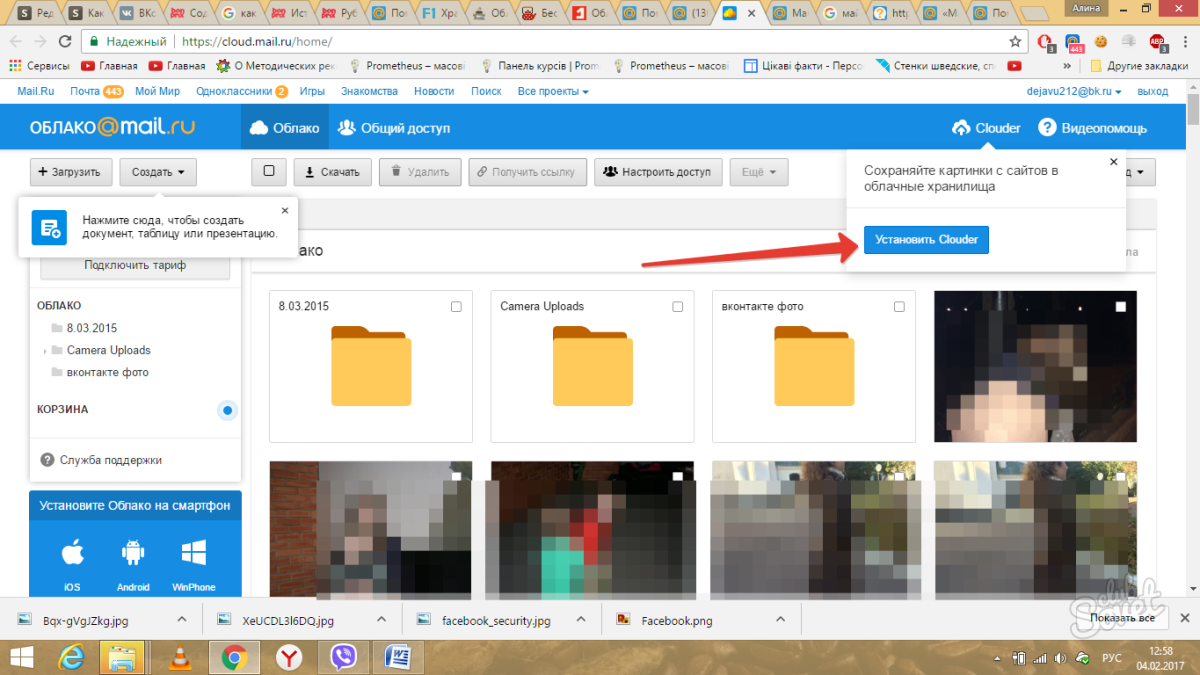
Task: Click the Clouder cloud icon
Action: [961, 128]
